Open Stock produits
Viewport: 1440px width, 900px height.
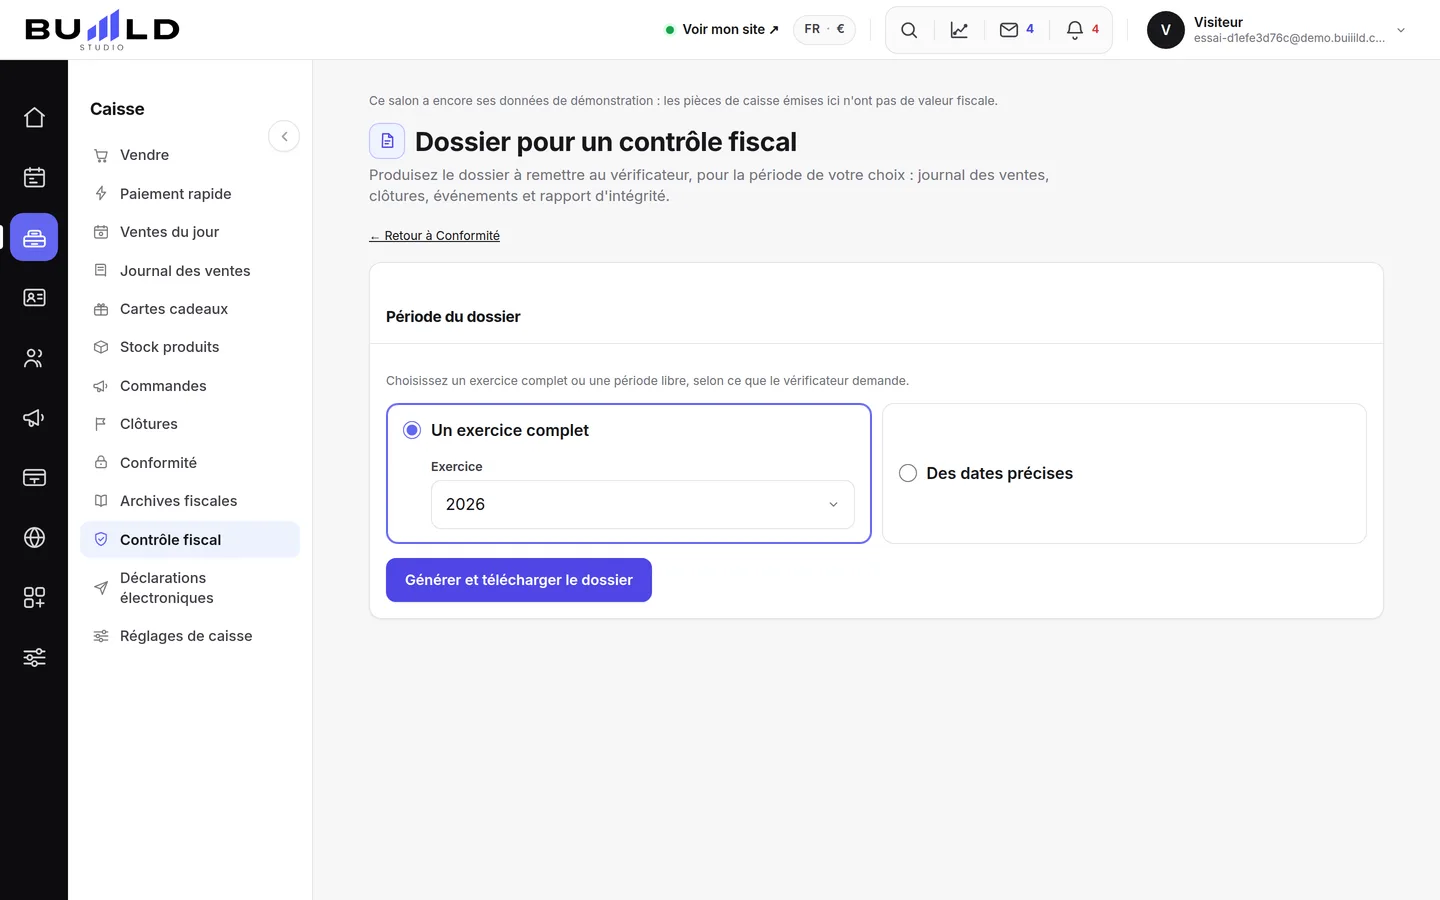tap(190, 347)
